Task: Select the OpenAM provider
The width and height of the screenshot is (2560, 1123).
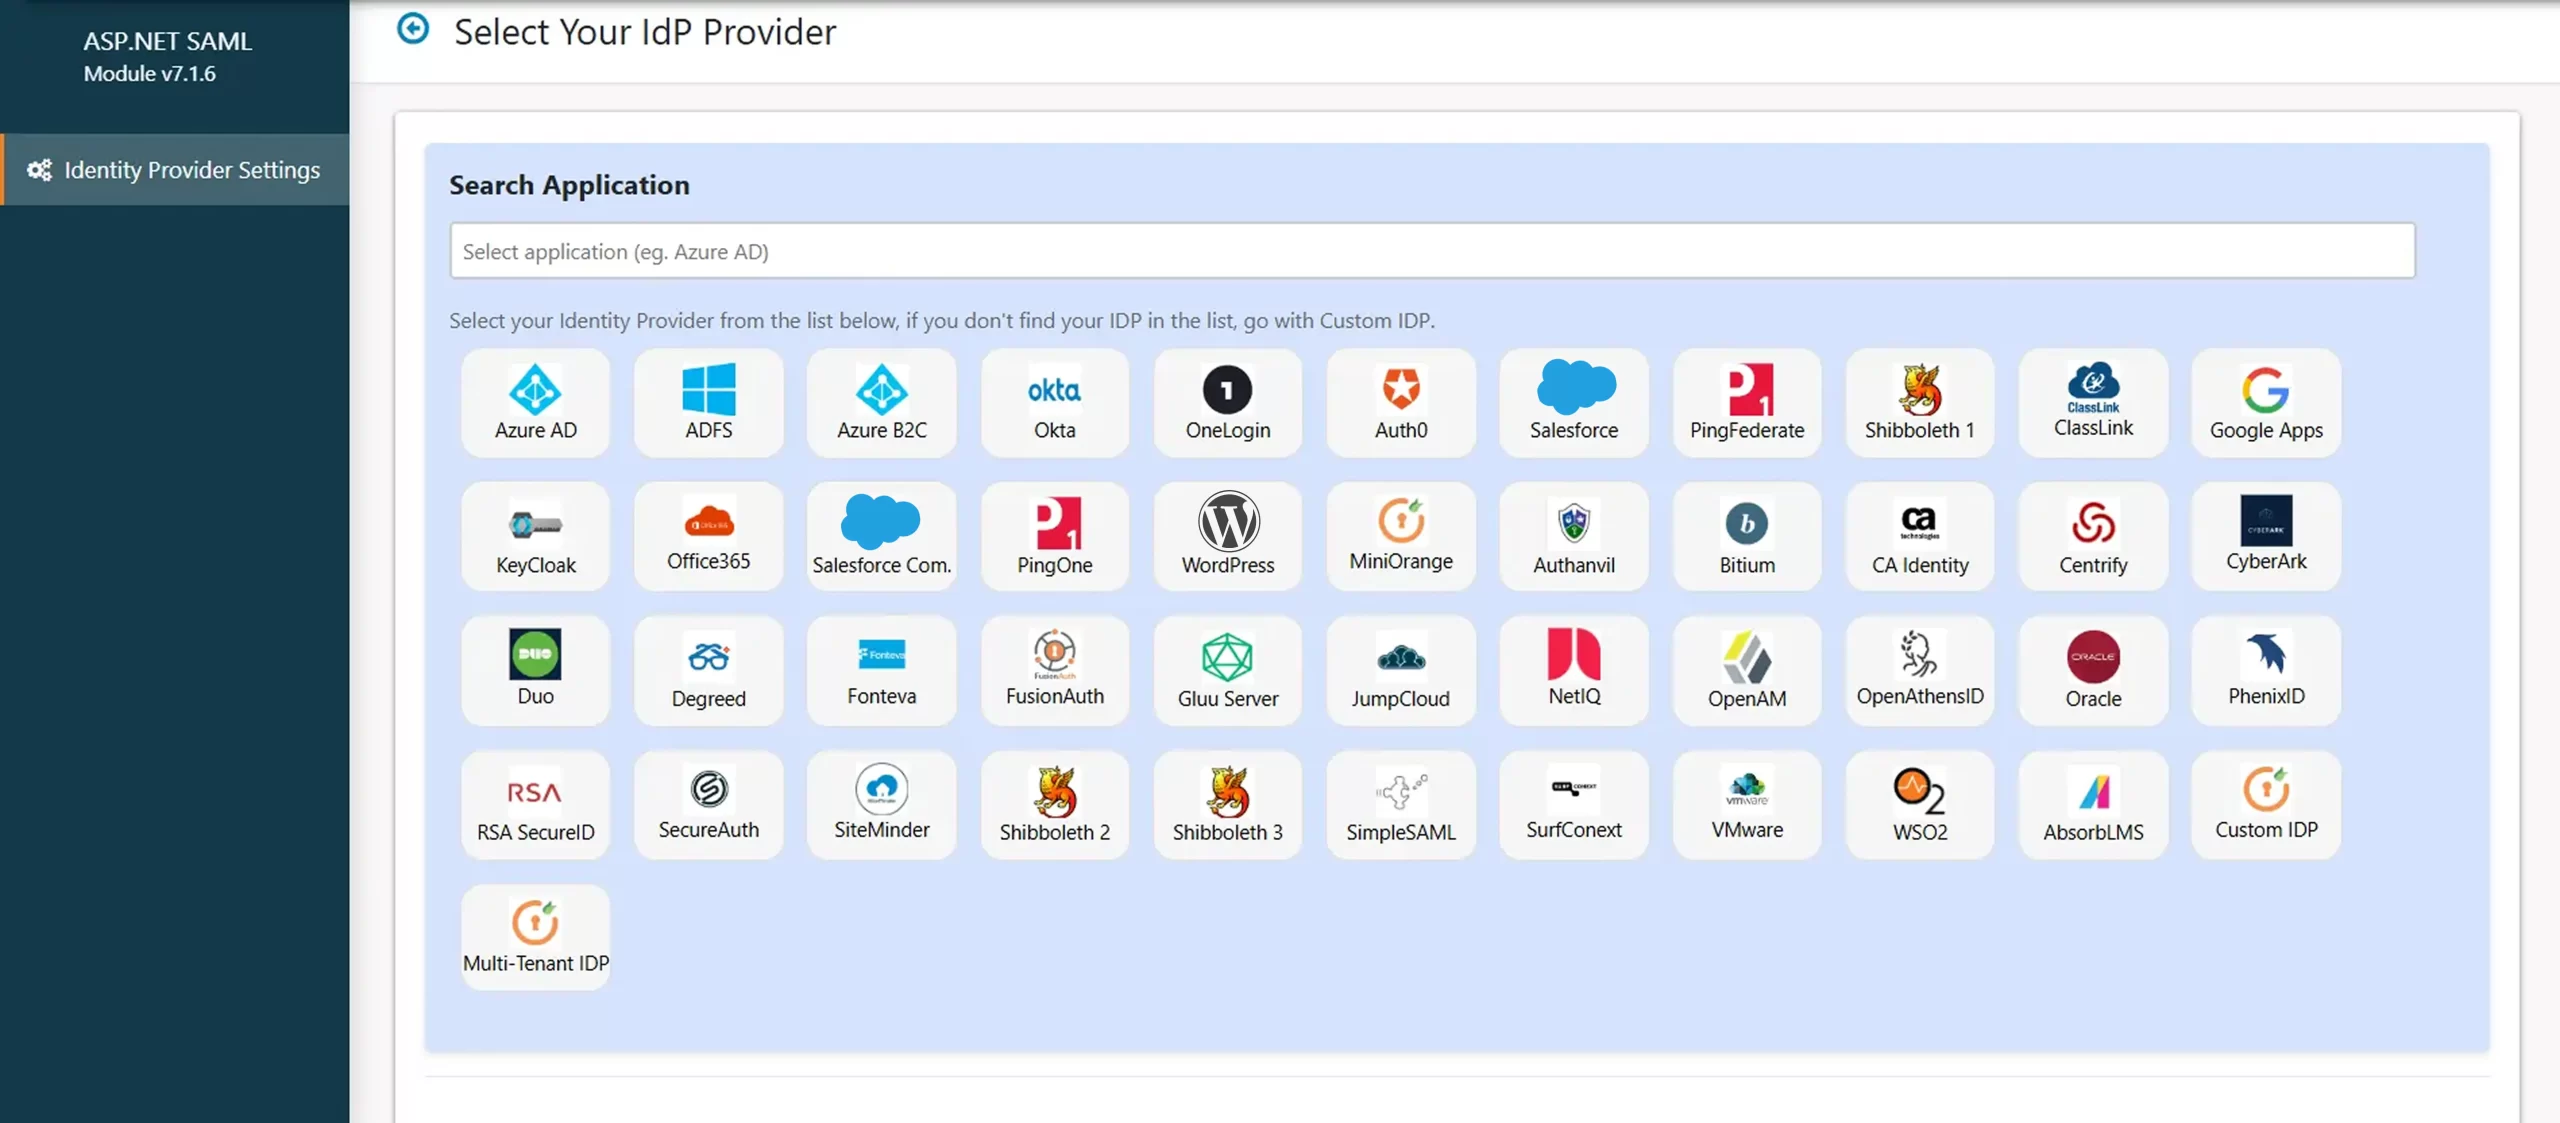Action: point(1746,671)
